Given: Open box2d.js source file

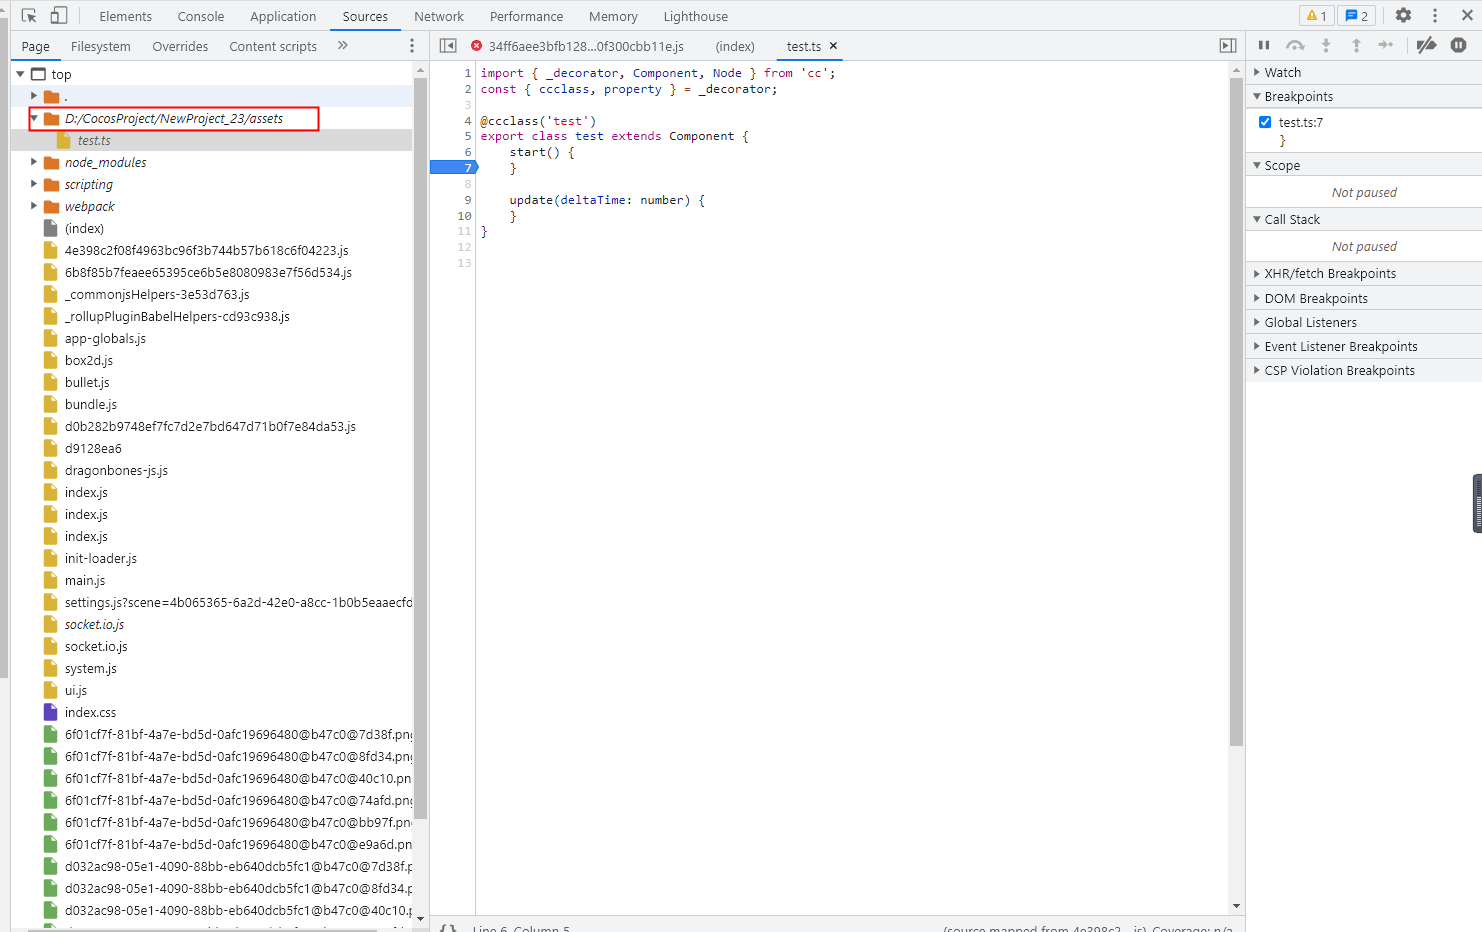Looking at the screenshot, I should 89,360.
